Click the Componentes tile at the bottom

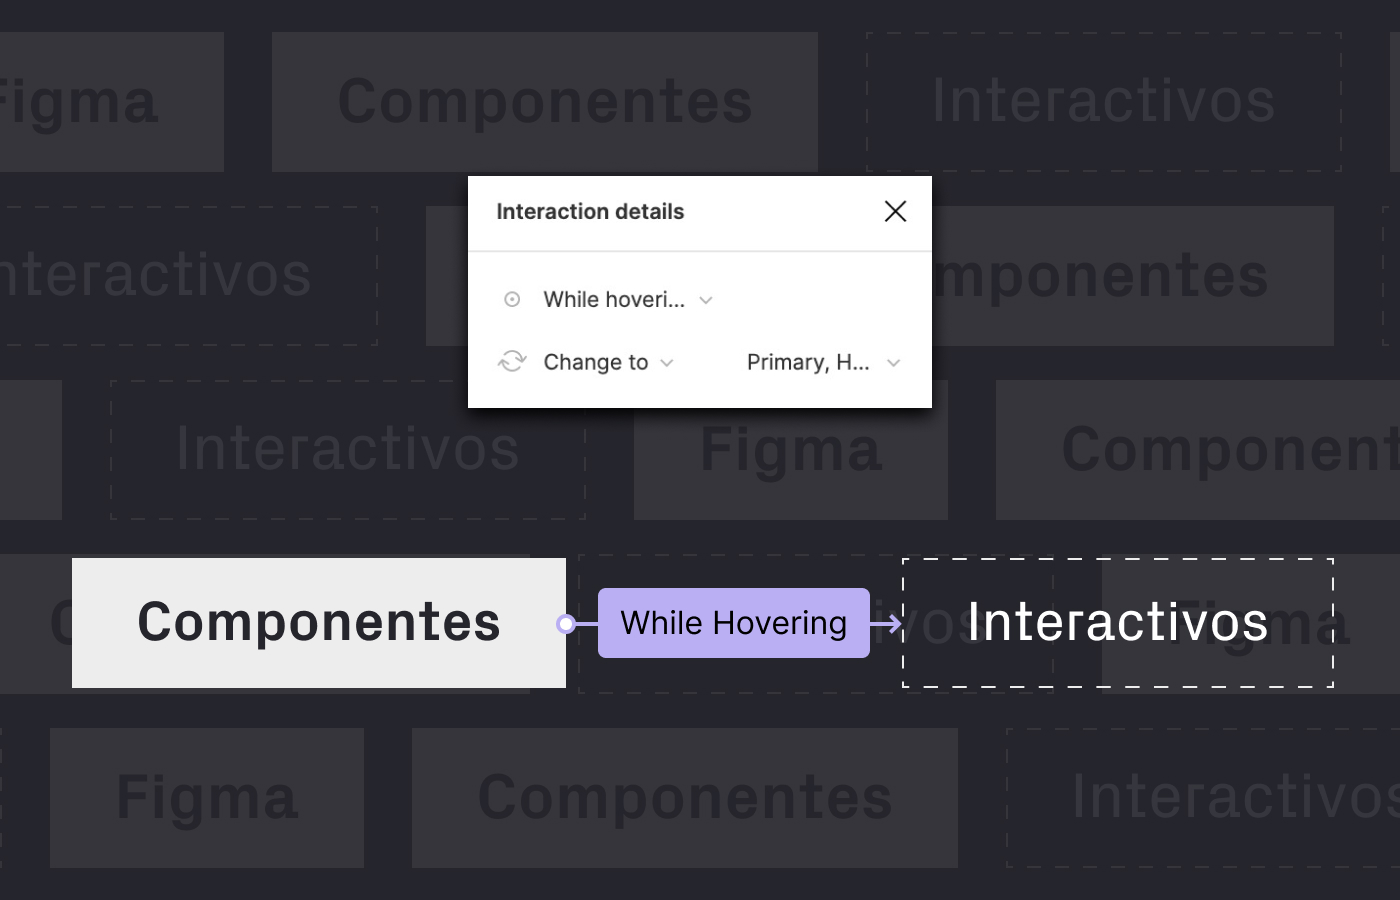pyautogui.click(x=684, y=798)
